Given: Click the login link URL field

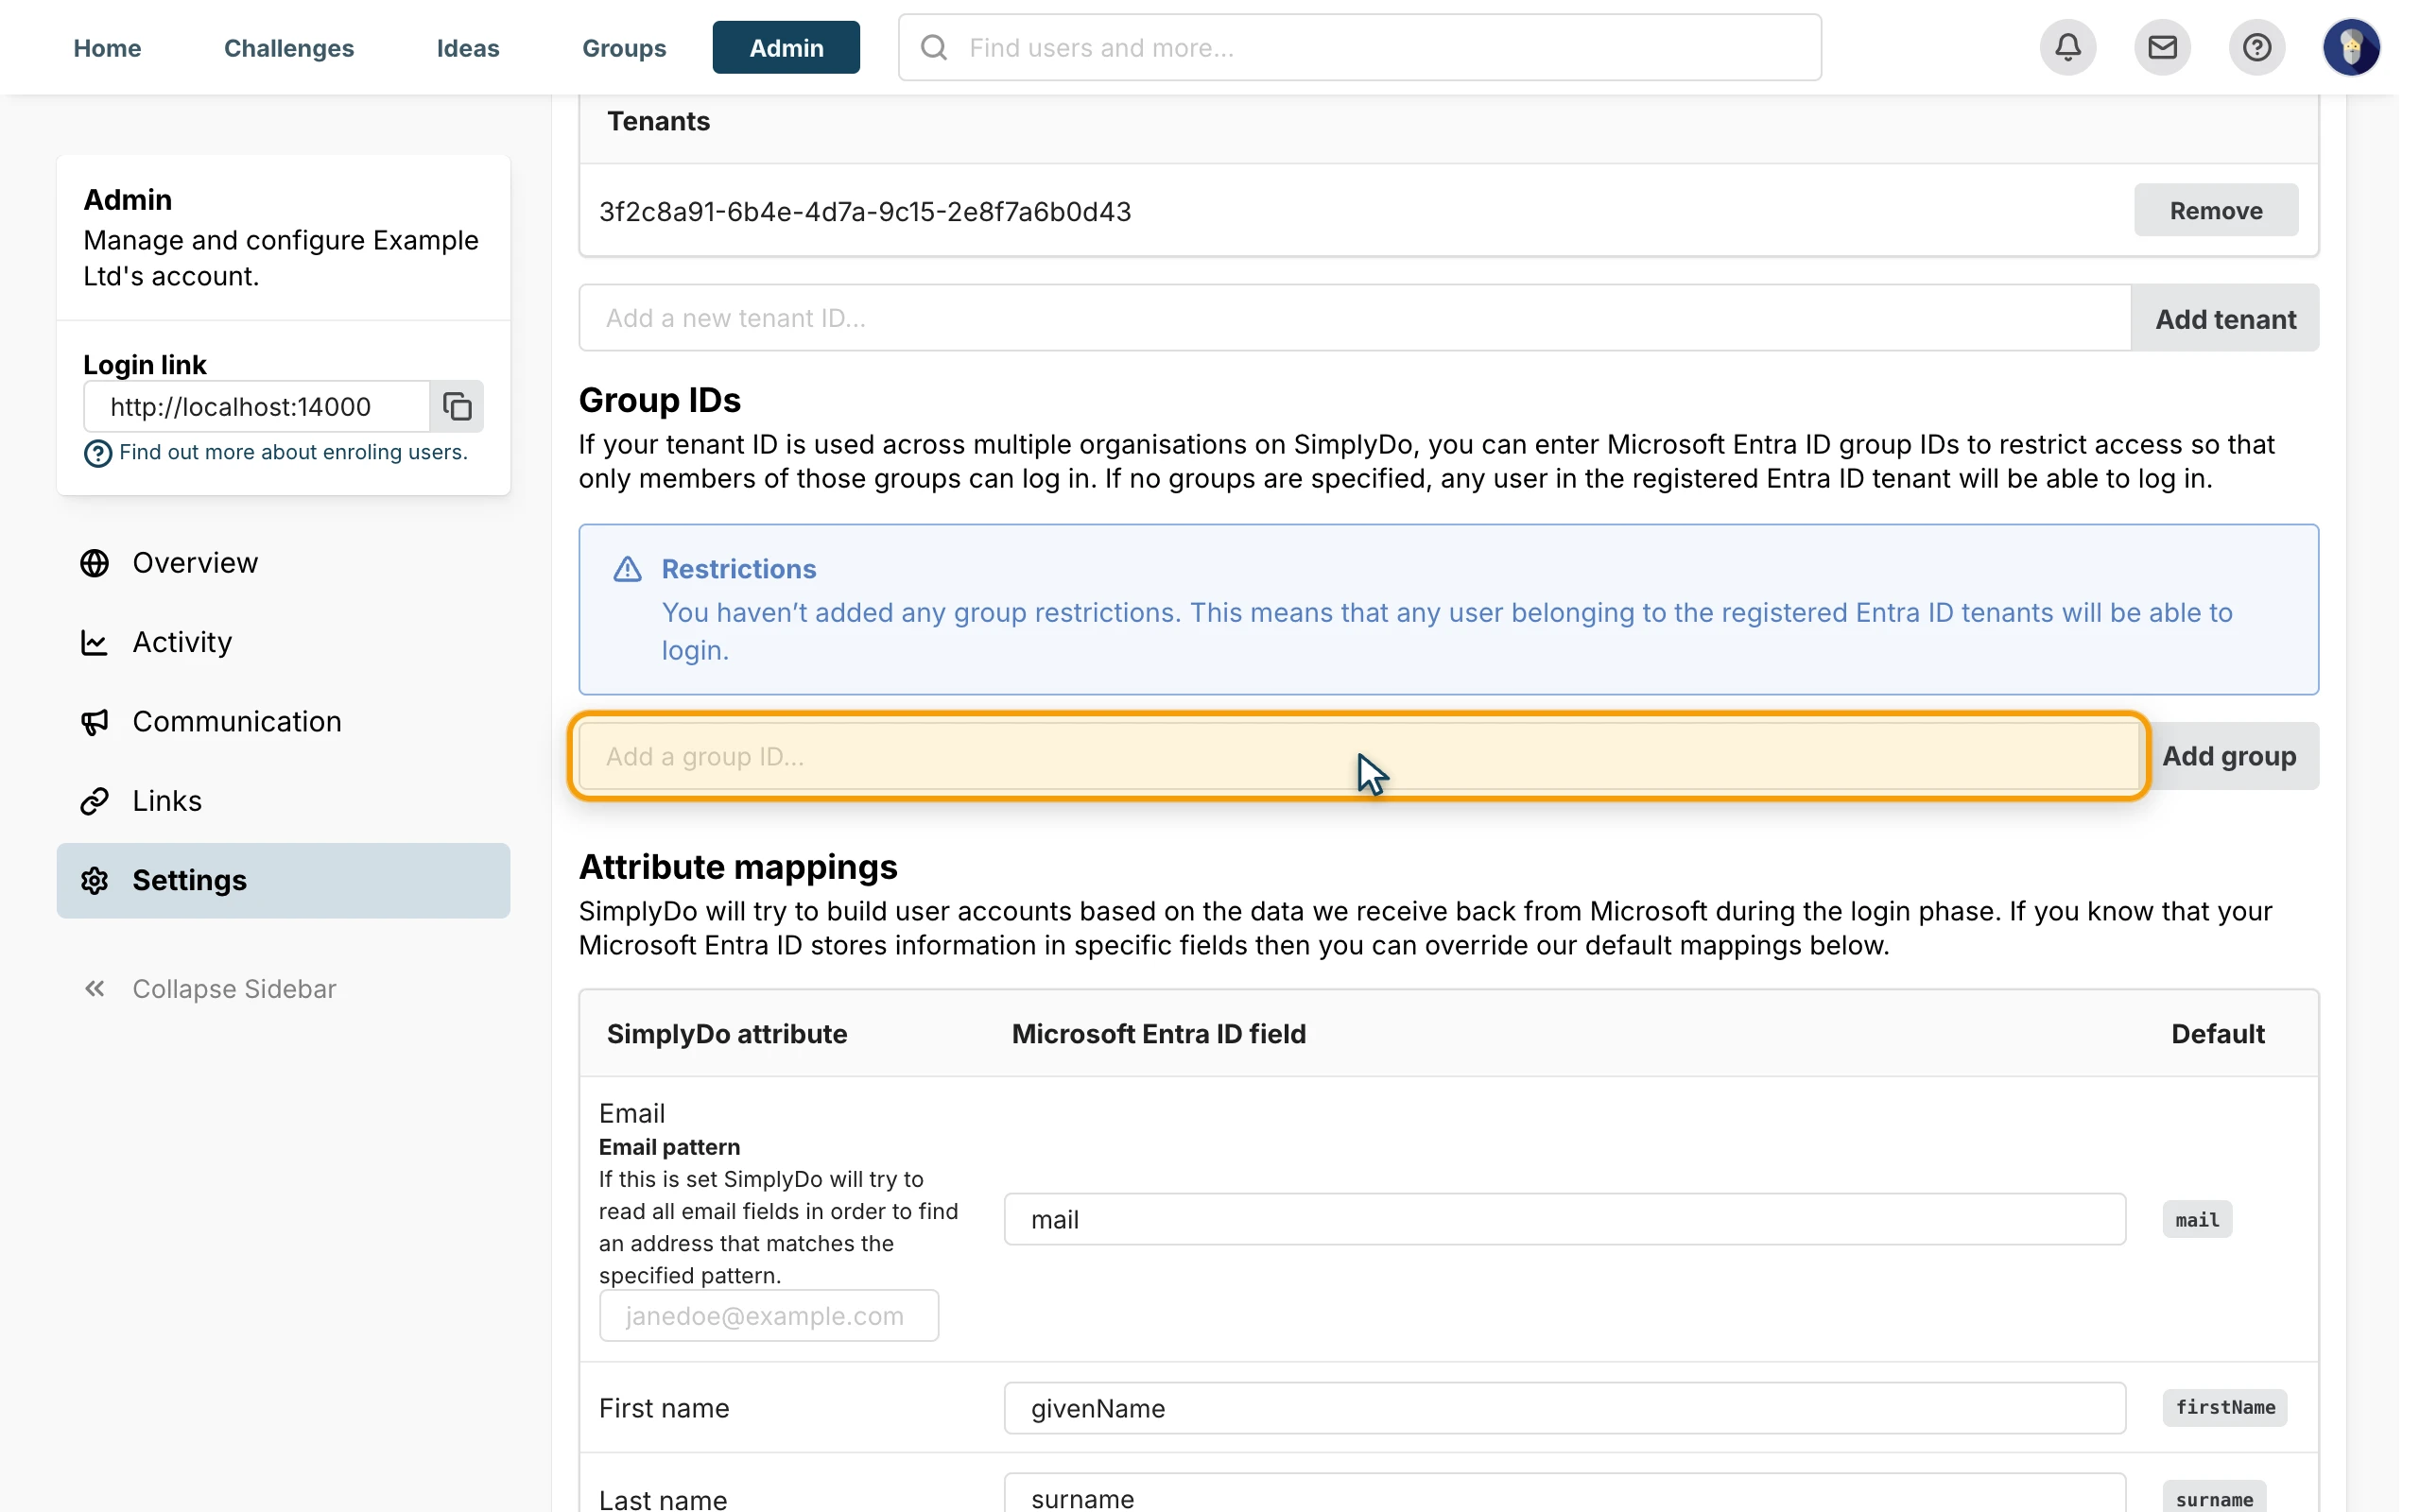Looking at the screenshot, I should point(257,406).
